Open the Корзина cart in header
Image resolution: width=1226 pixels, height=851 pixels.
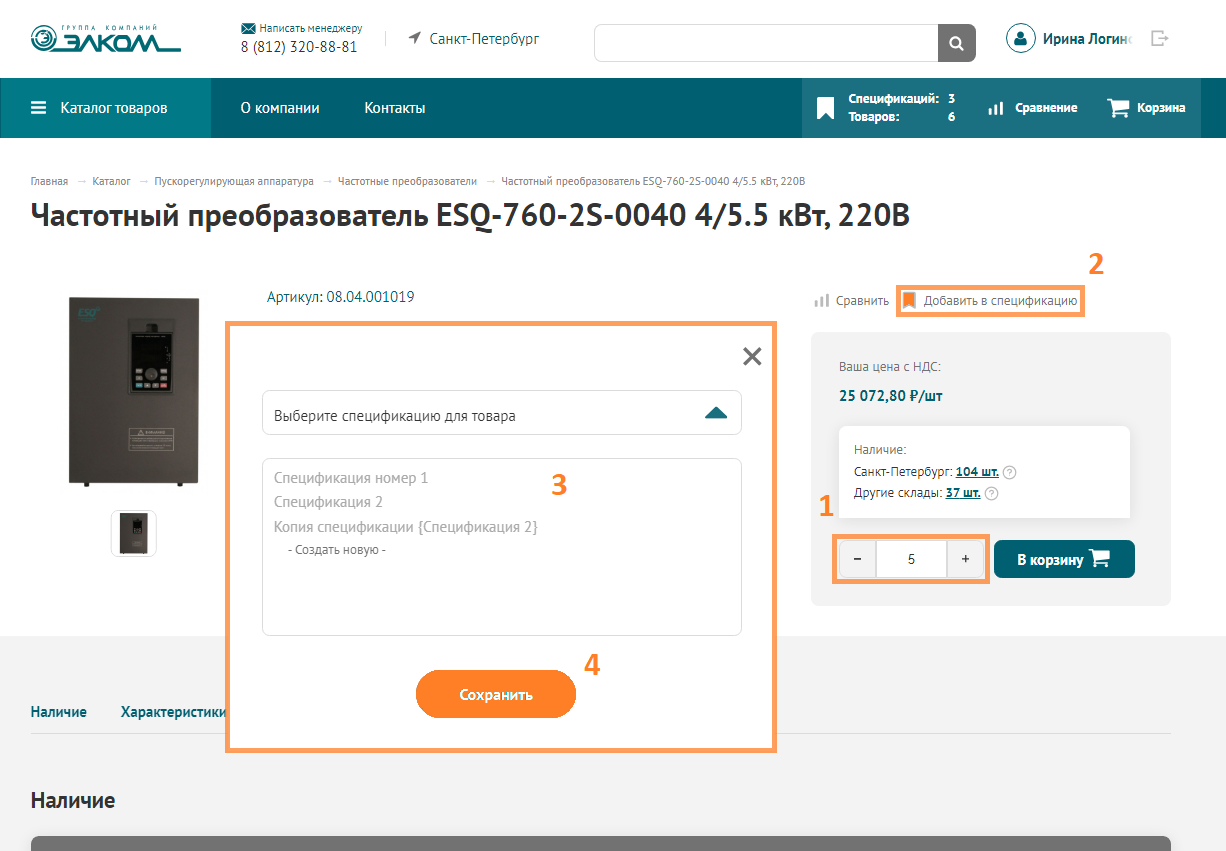pyautogui.click(x=1146, y=108)
